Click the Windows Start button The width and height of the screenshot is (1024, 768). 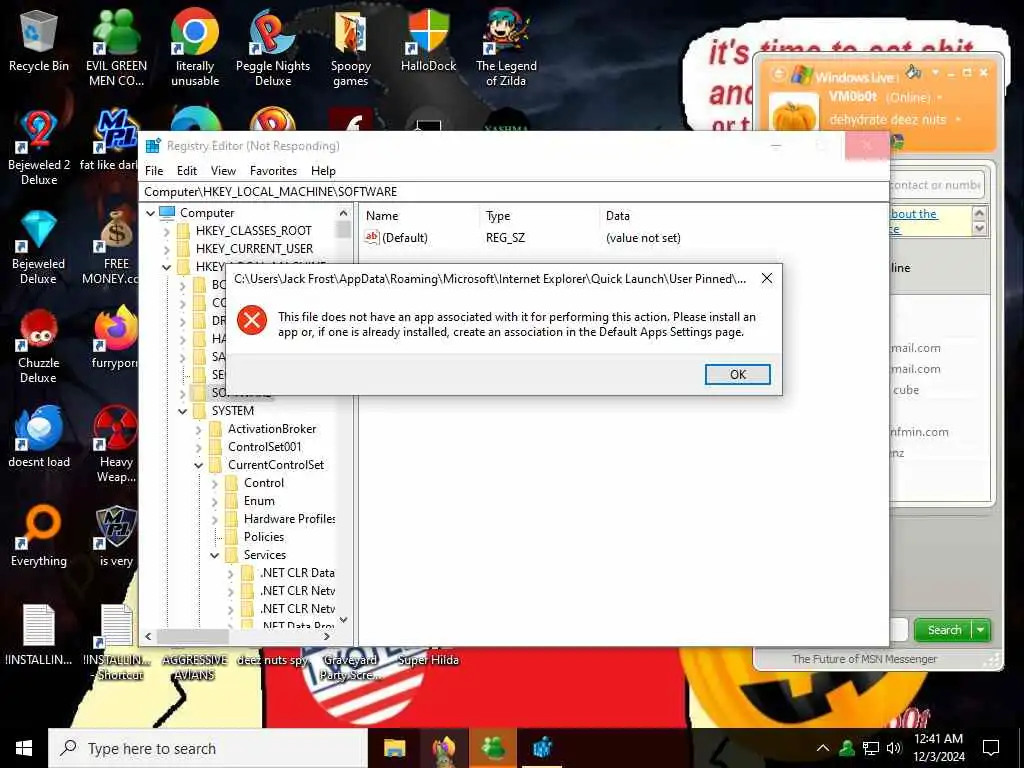(x=24, y=748)
